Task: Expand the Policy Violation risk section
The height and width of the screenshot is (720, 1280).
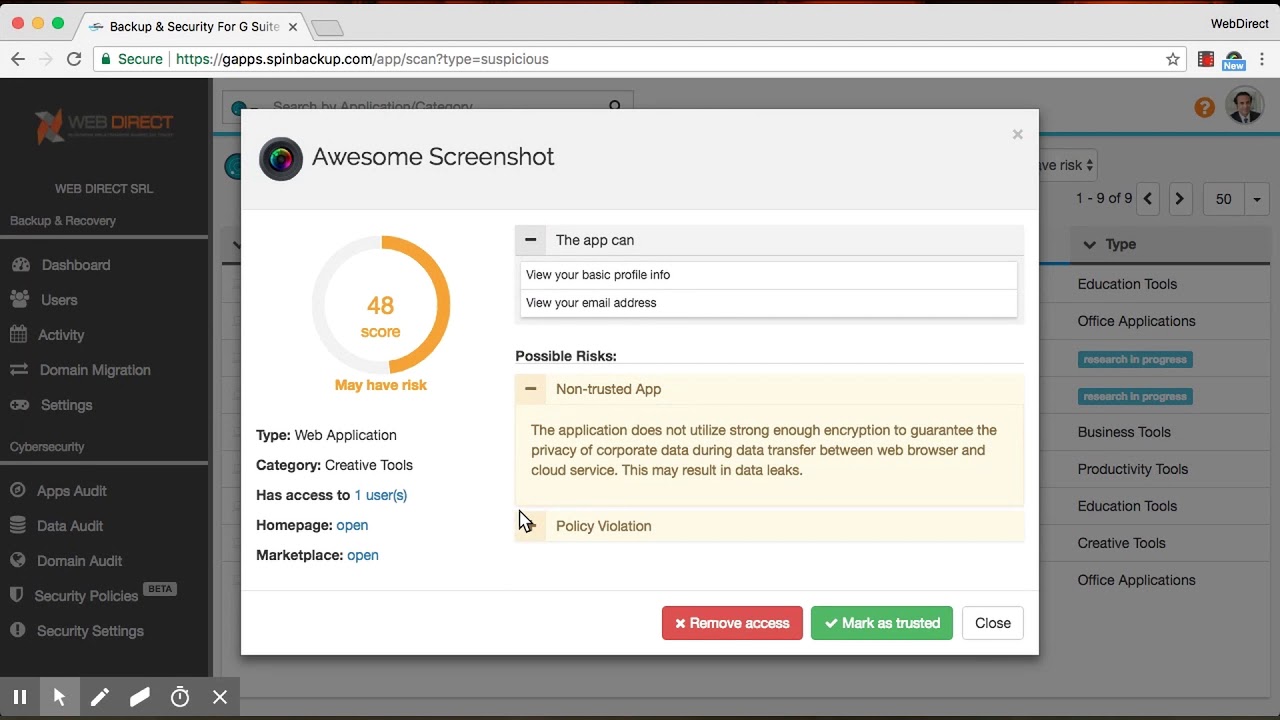Action: coord(531,526)
